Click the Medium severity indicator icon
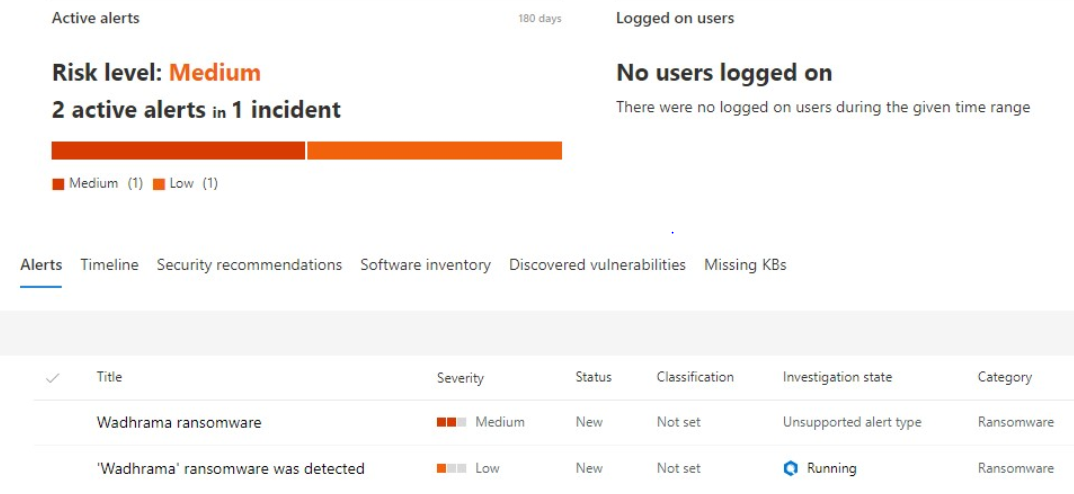Image resolution: width=1074 pixels, height=494 pixels. click(451, 422)
